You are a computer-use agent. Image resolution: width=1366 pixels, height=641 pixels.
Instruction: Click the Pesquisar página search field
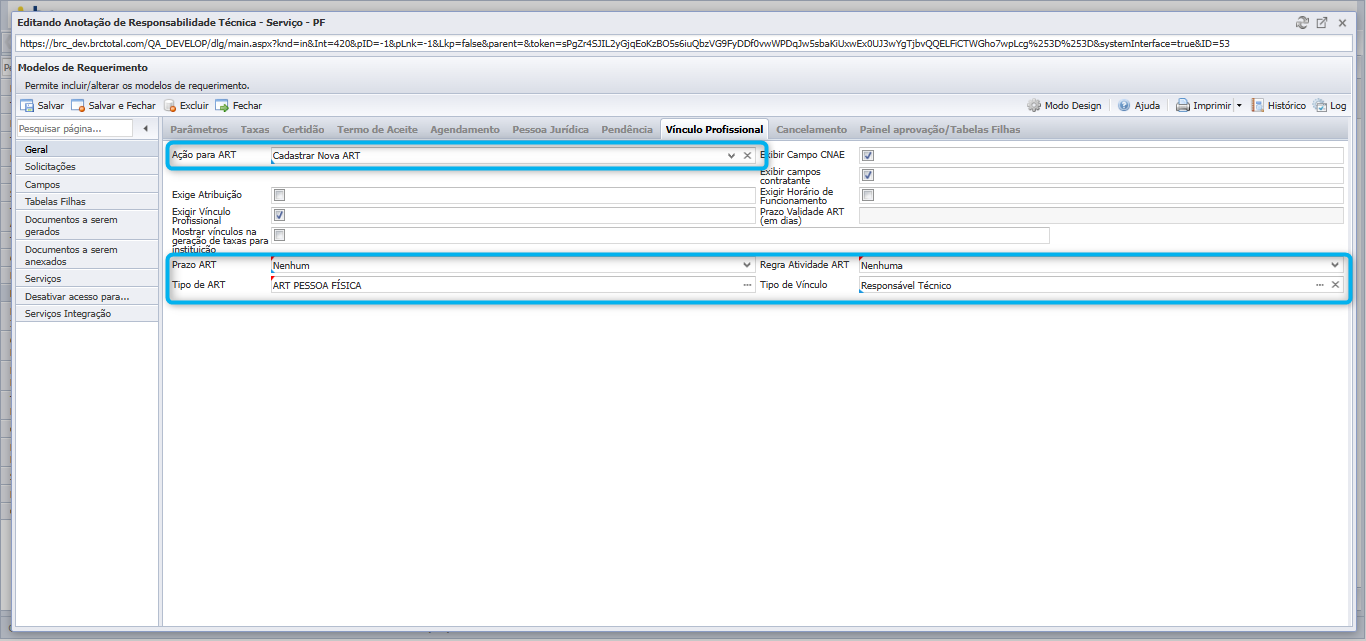click(x=75, y=128)
